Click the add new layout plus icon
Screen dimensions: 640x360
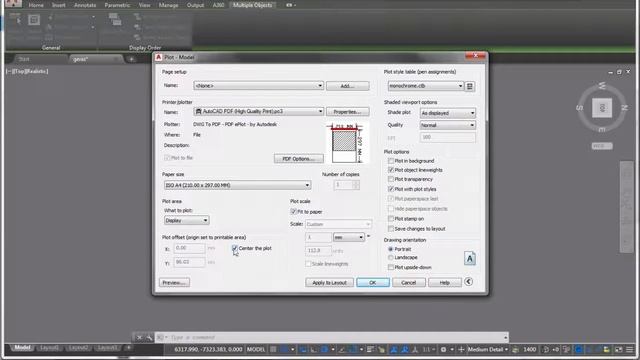click(128, 348)
